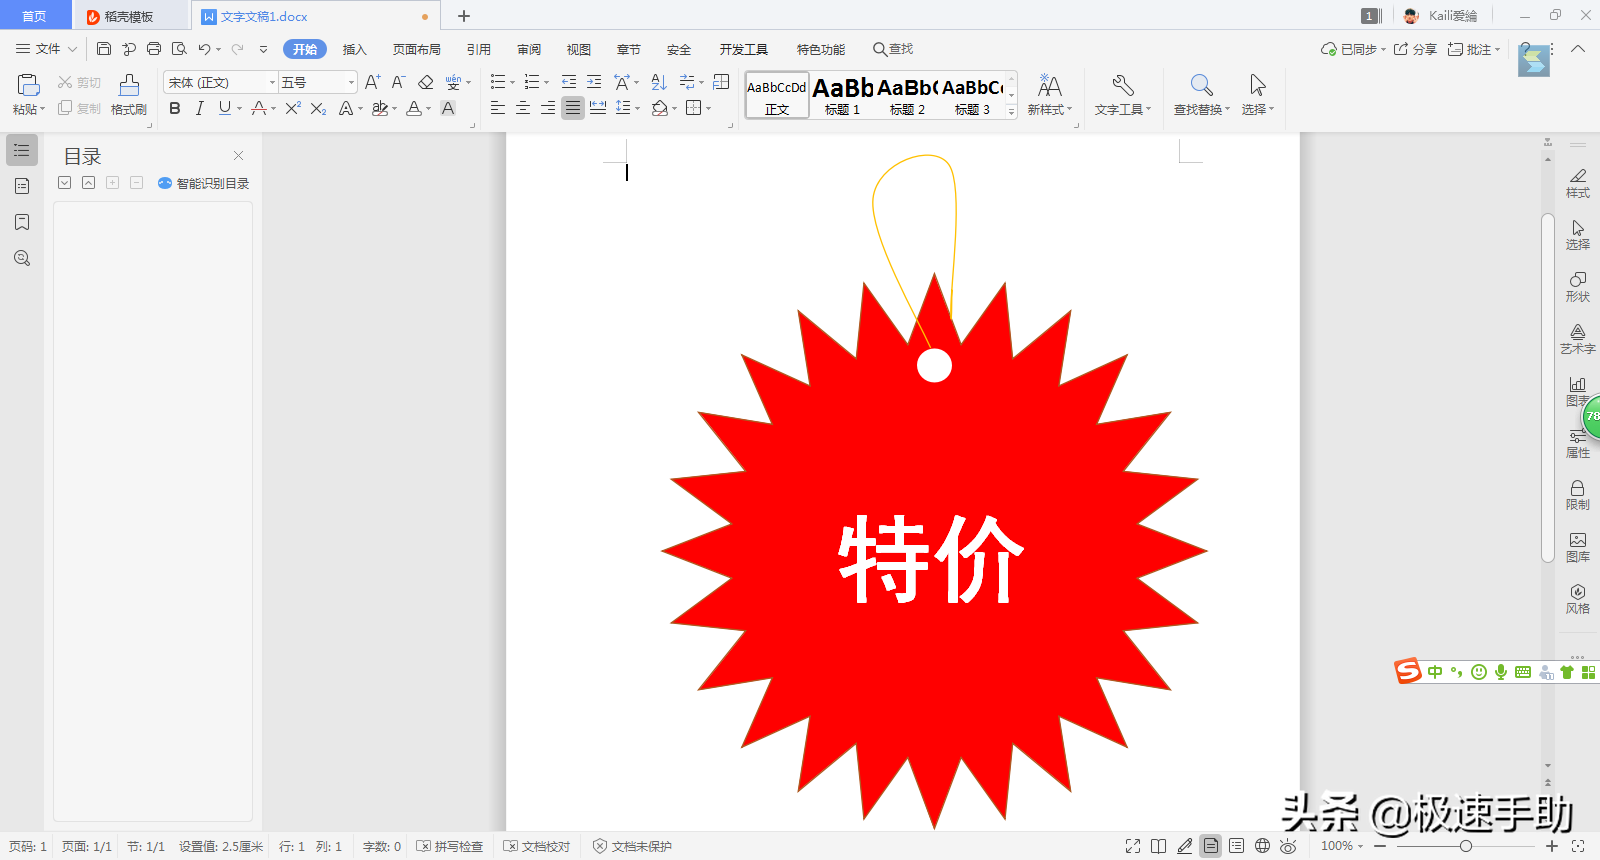Open 艺术字 word art on right sidebar

point(1577,338)
